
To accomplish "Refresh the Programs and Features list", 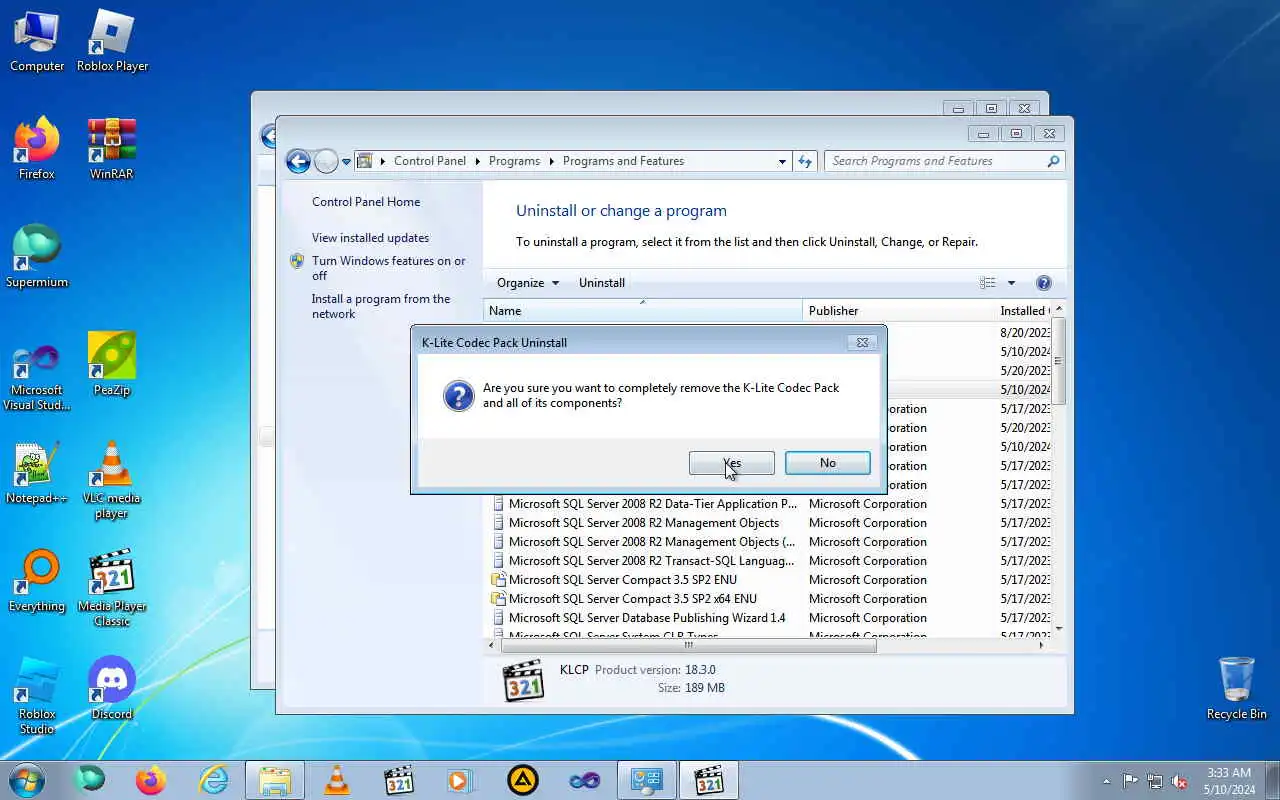I will pos(805,161).
